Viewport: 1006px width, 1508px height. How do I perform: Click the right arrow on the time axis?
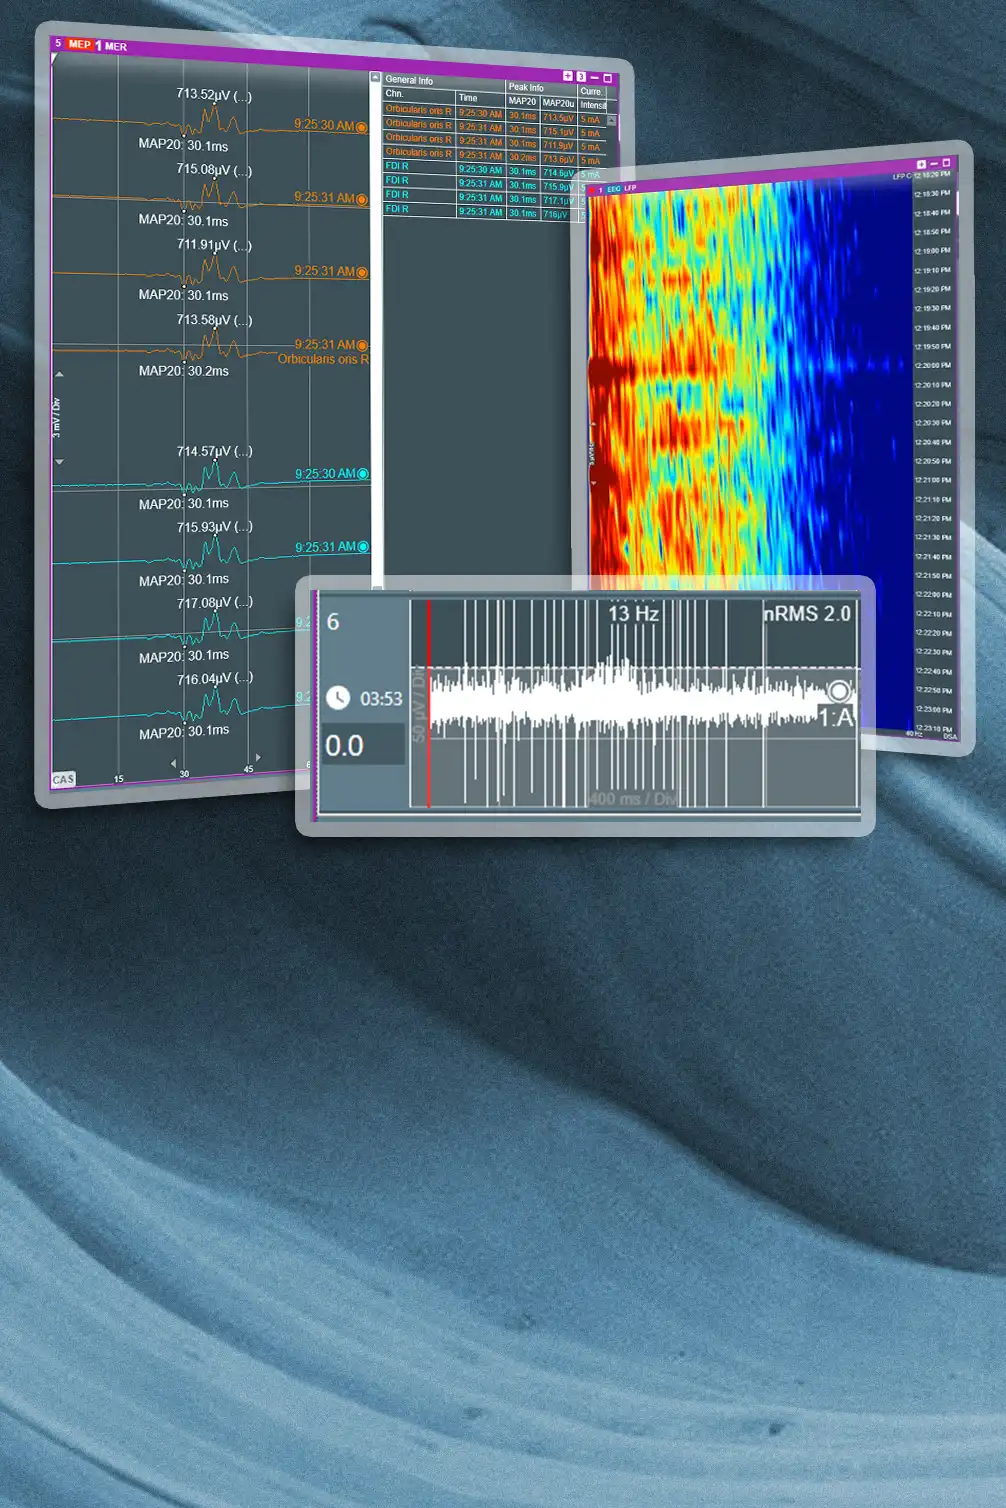258,758
